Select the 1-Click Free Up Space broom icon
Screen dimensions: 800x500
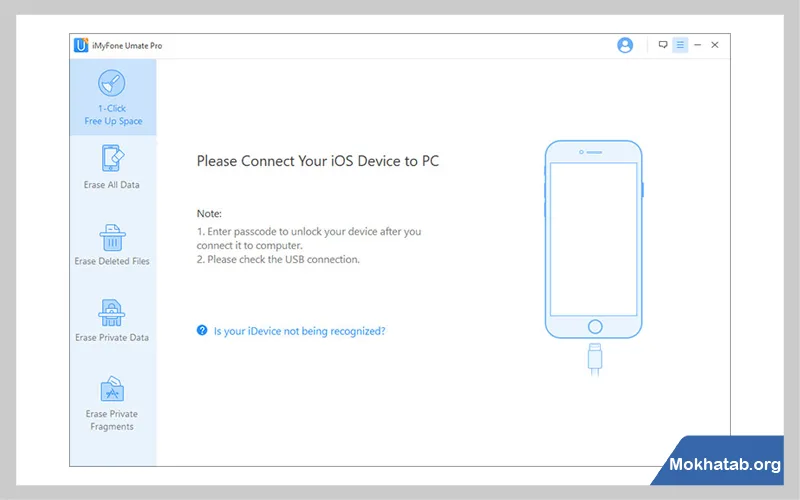pyautogui.click(x=112, y=83)
